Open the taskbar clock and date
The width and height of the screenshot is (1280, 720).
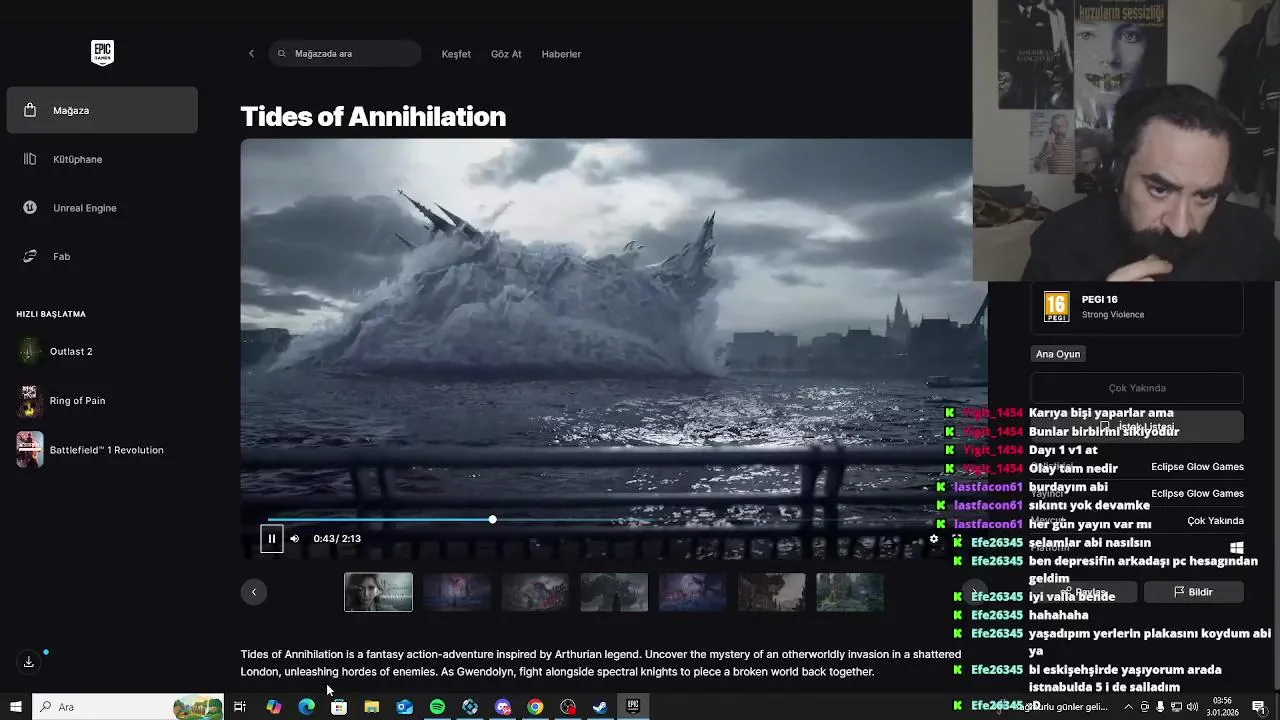1222,707
